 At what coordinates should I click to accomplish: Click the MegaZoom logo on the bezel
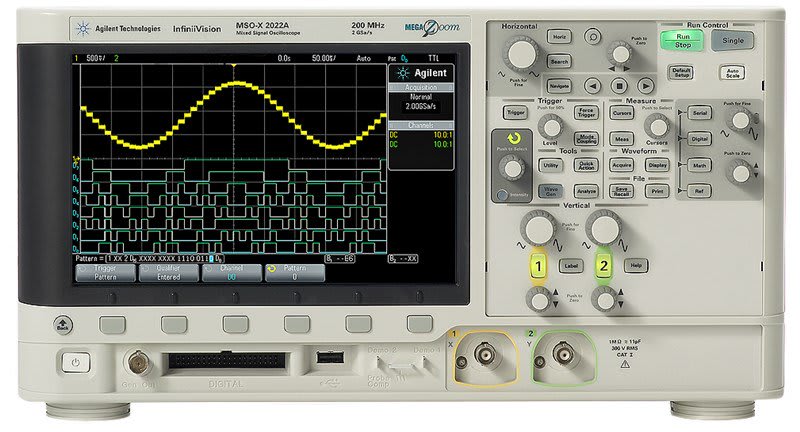432,28
